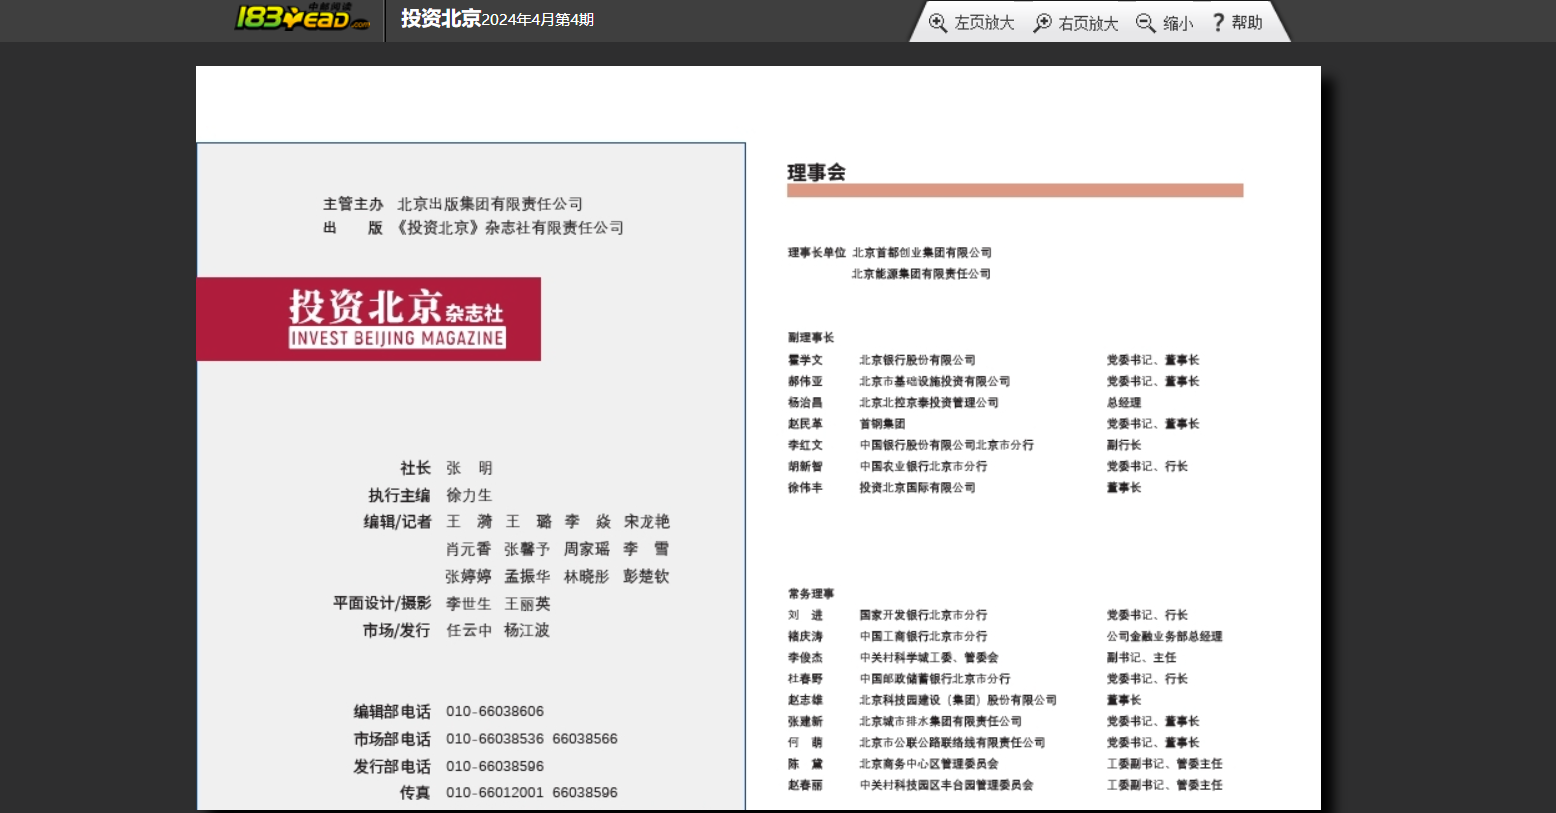The height and width of the screenshot is (813, 1556).
Task: Click 北京市公联公路联络线有限责任公司
Action: click(952, 743)
